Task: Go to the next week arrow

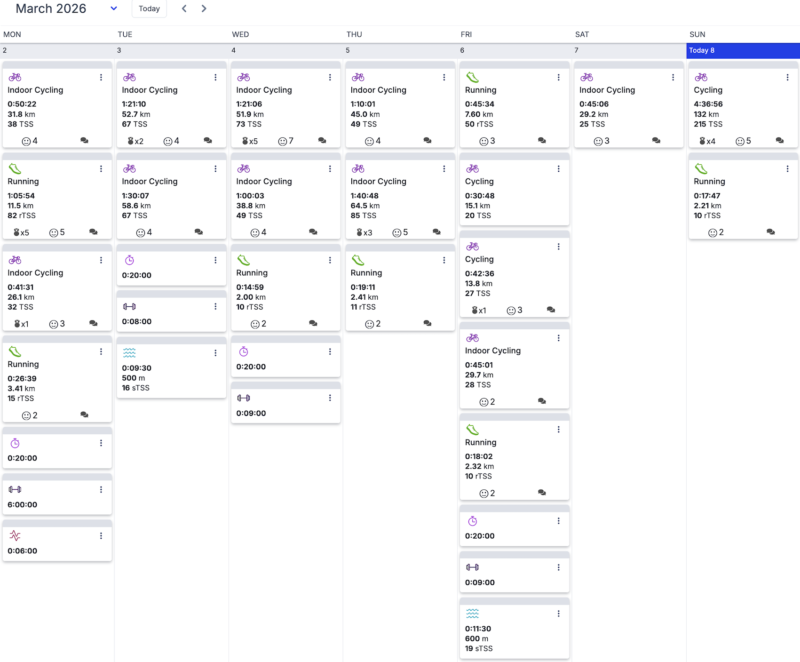Action: pyautogui.click(x=204, y=9)
